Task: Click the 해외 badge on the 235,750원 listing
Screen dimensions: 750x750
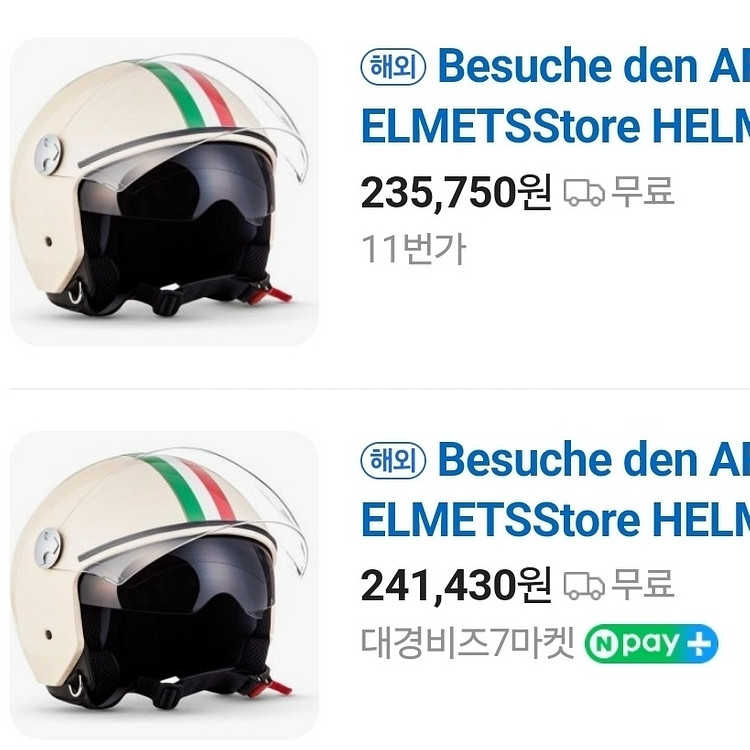Action: [x=392, y=67]
